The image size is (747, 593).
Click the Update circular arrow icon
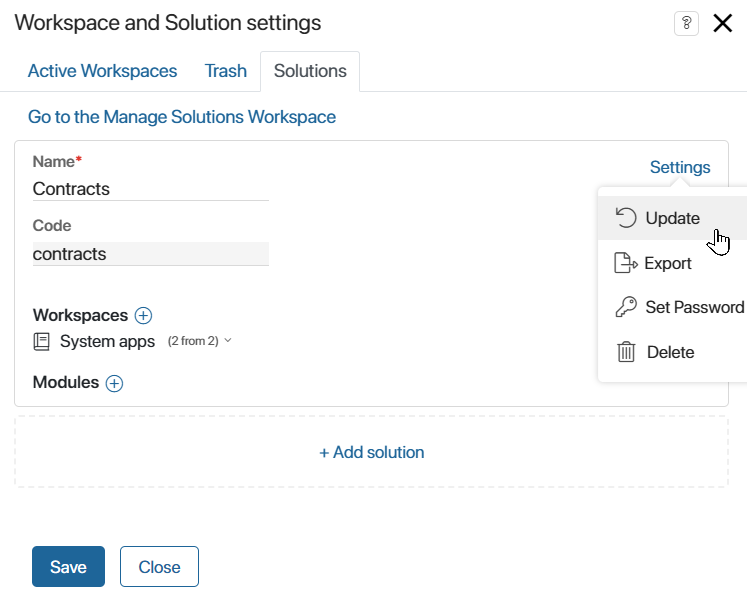[x=626, y=218]
